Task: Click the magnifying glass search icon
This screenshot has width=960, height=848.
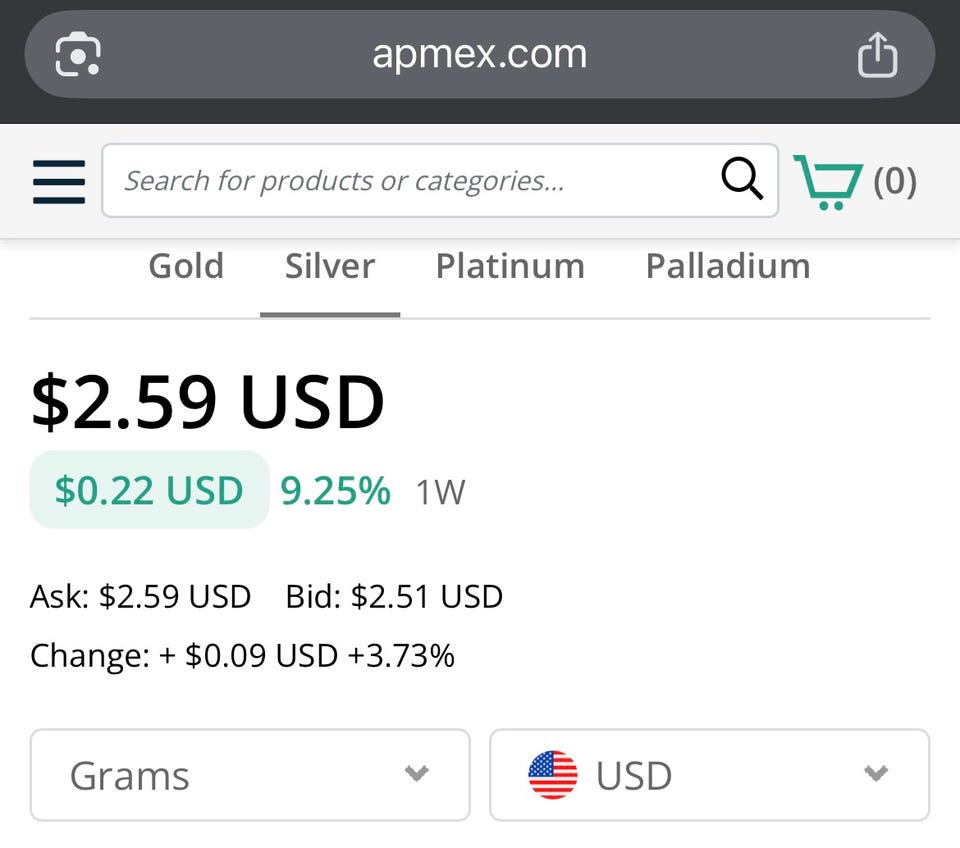Action: click(x=742, y=180)
